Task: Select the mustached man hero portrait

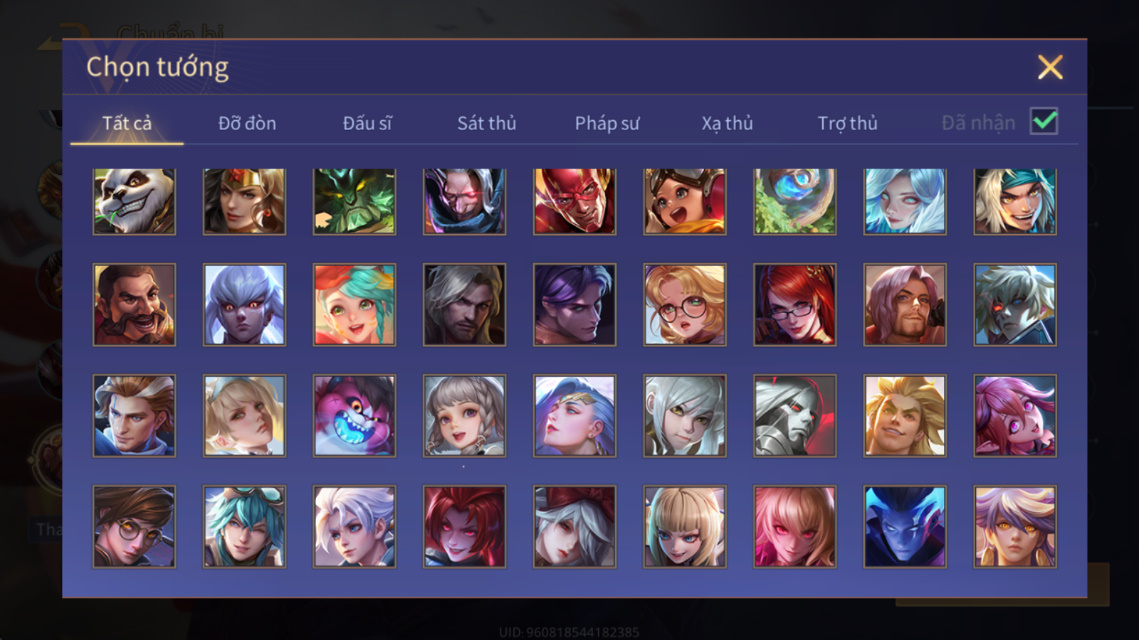Action: point(134,304)
